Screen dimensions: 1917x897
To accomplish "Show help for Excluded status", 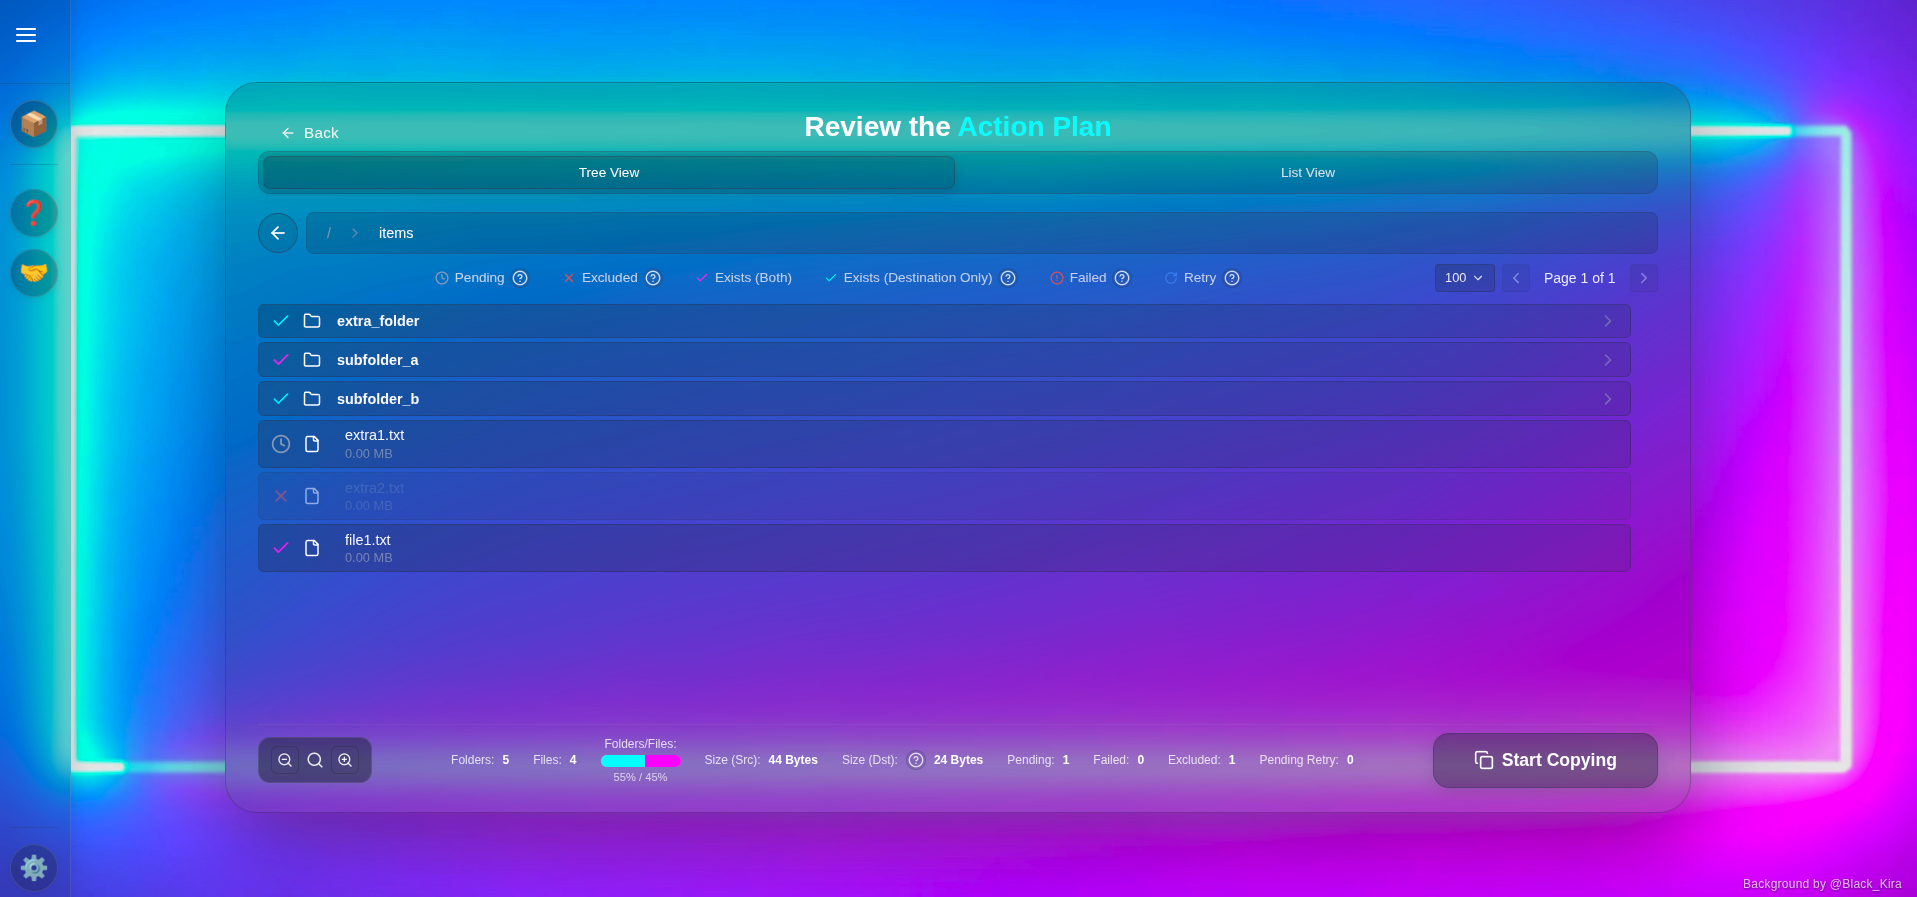I will pyautogui.click(x=653, y=278).
